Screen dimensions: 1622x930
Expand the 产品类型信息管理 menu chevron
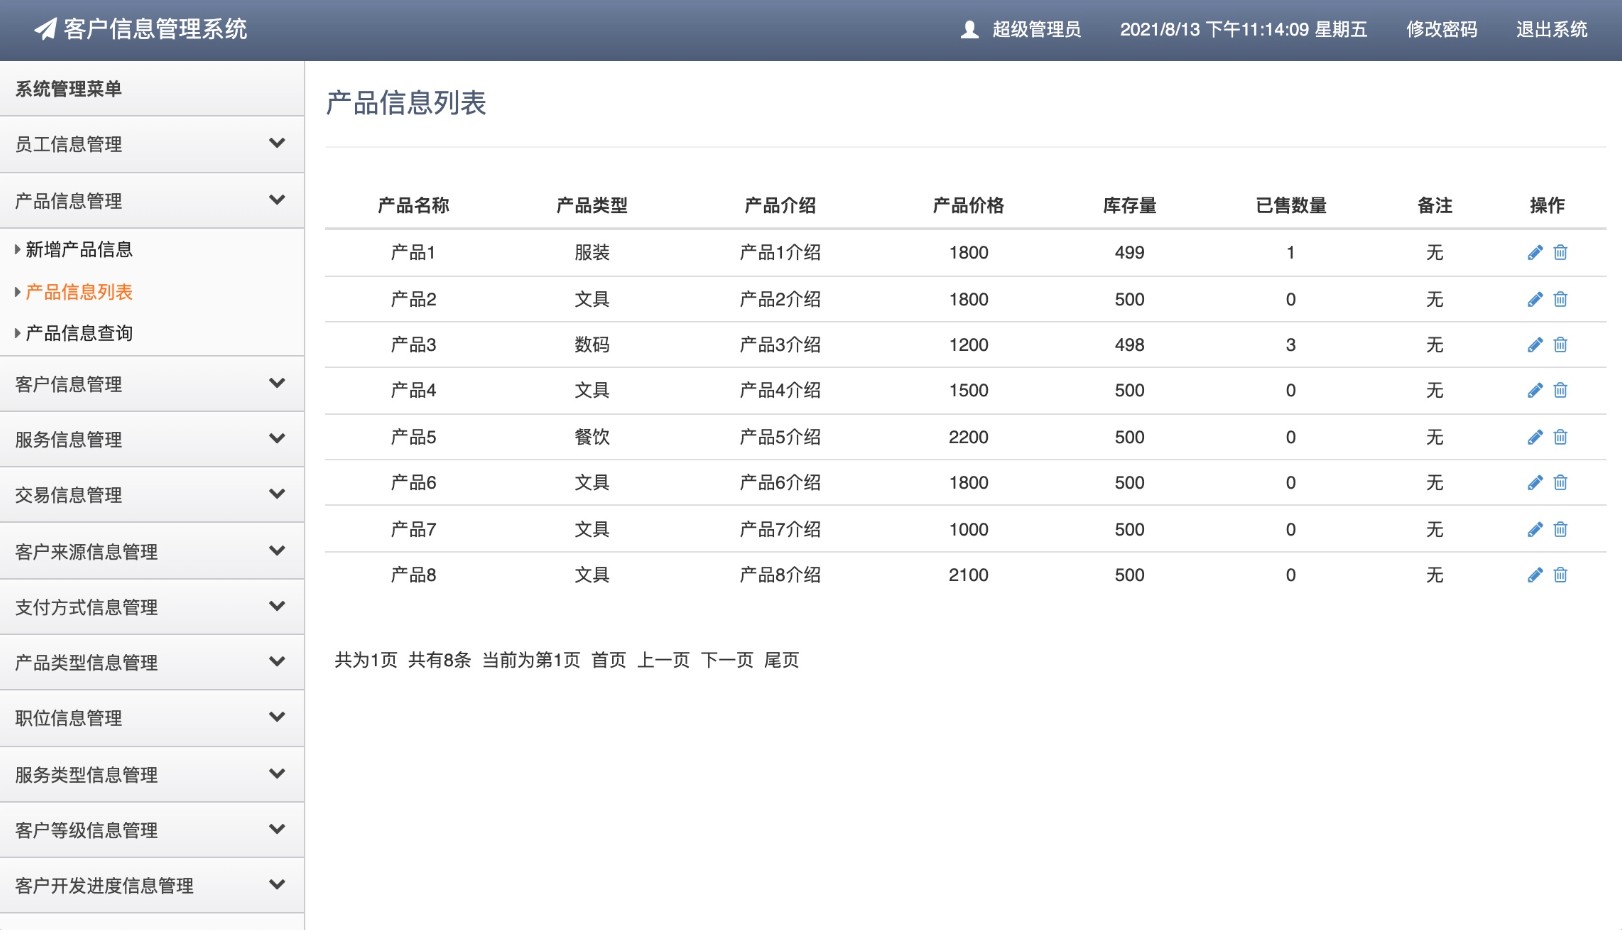(277, 661)
